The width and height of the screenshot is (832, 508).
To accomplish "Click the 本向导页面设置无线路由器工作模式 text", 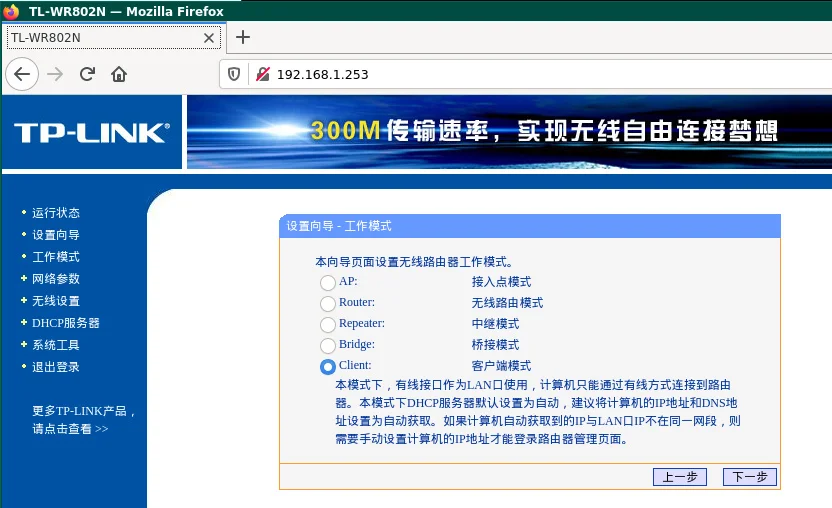I will pyautogui.click(x=414, y=262).
